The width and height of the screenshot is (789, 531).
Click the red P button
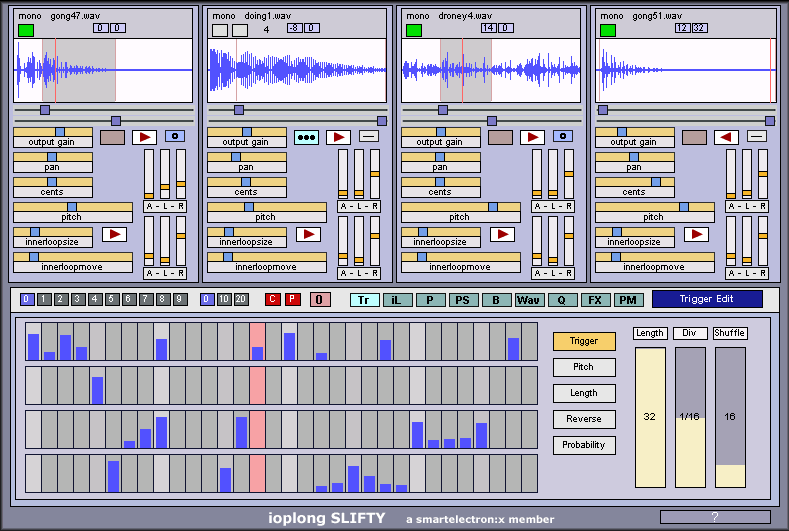point(292,299)
